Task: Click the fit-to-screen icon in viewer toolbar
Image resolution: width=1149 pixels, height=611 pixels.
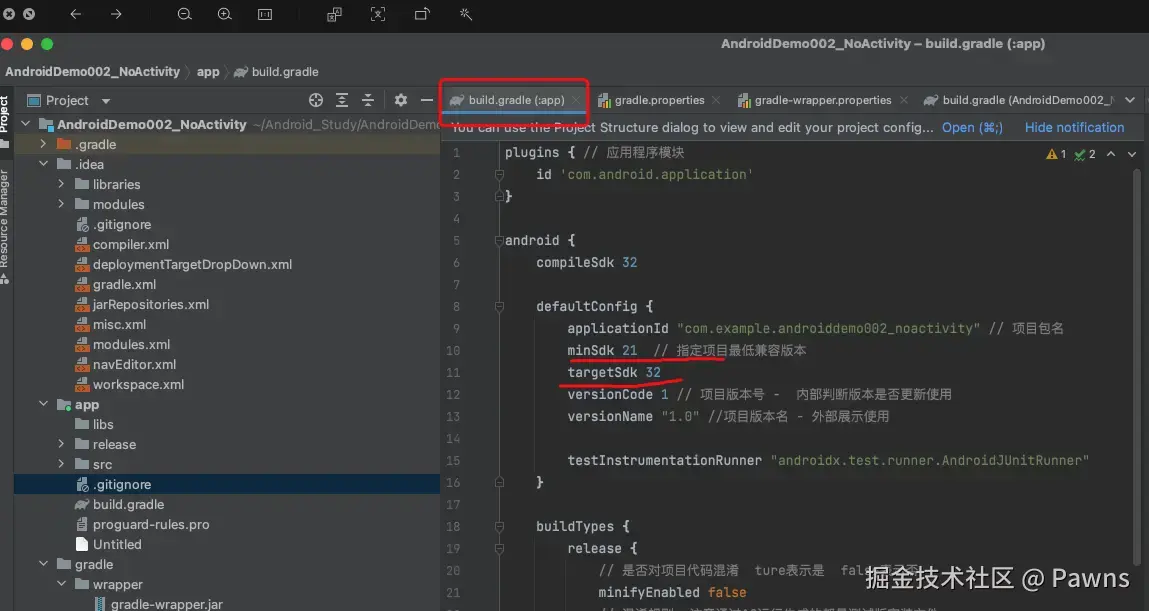Action: [377, 14]
